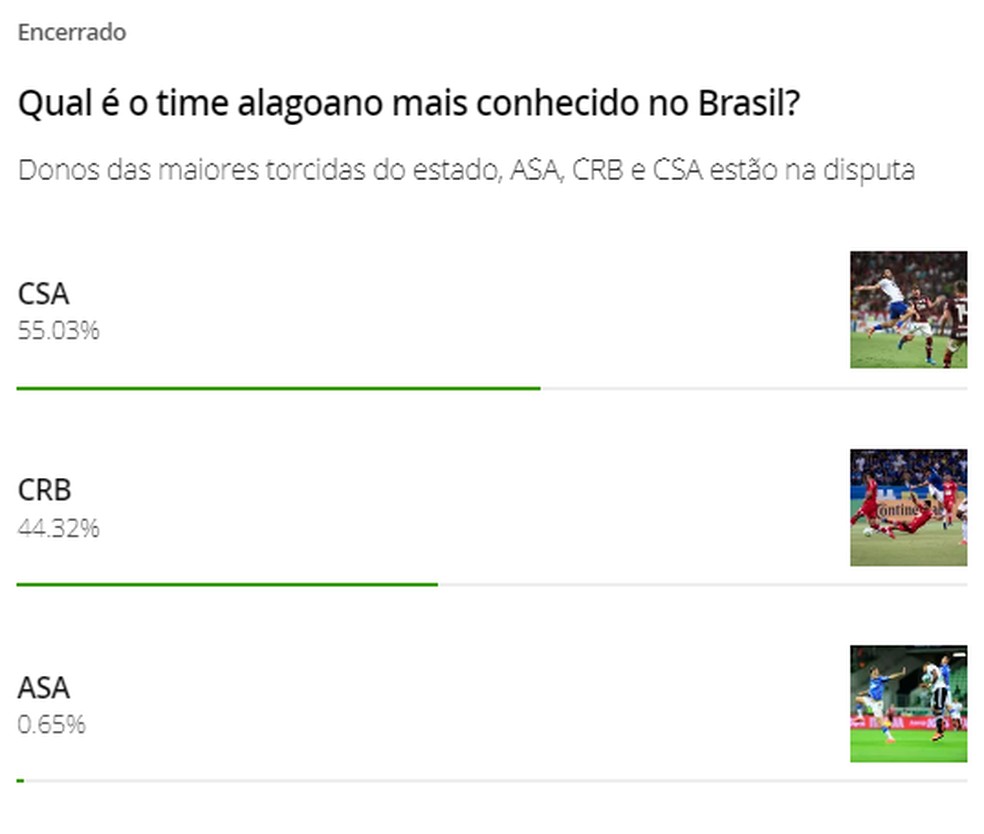This screenshot has width=984, height=834.
Task: Click the green filled part of CRB bar
Action: 227,584
